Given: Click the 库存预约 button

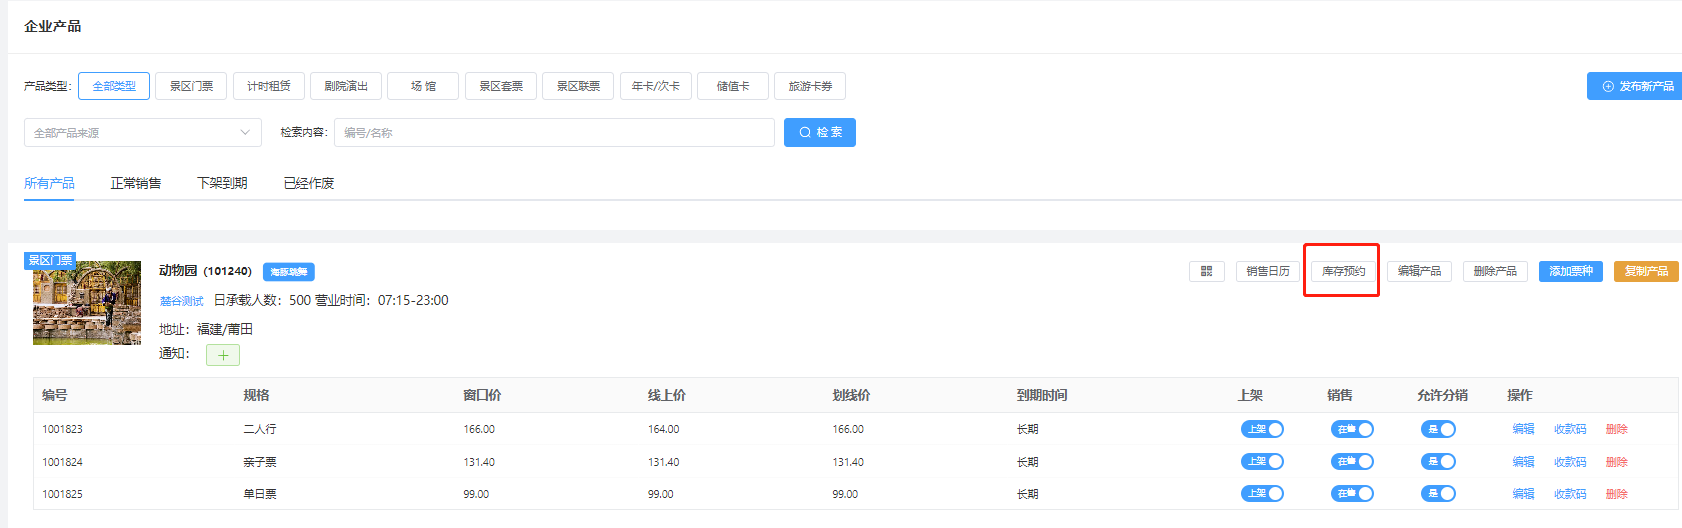Looking at the screenshot, I should point(1343,271).
